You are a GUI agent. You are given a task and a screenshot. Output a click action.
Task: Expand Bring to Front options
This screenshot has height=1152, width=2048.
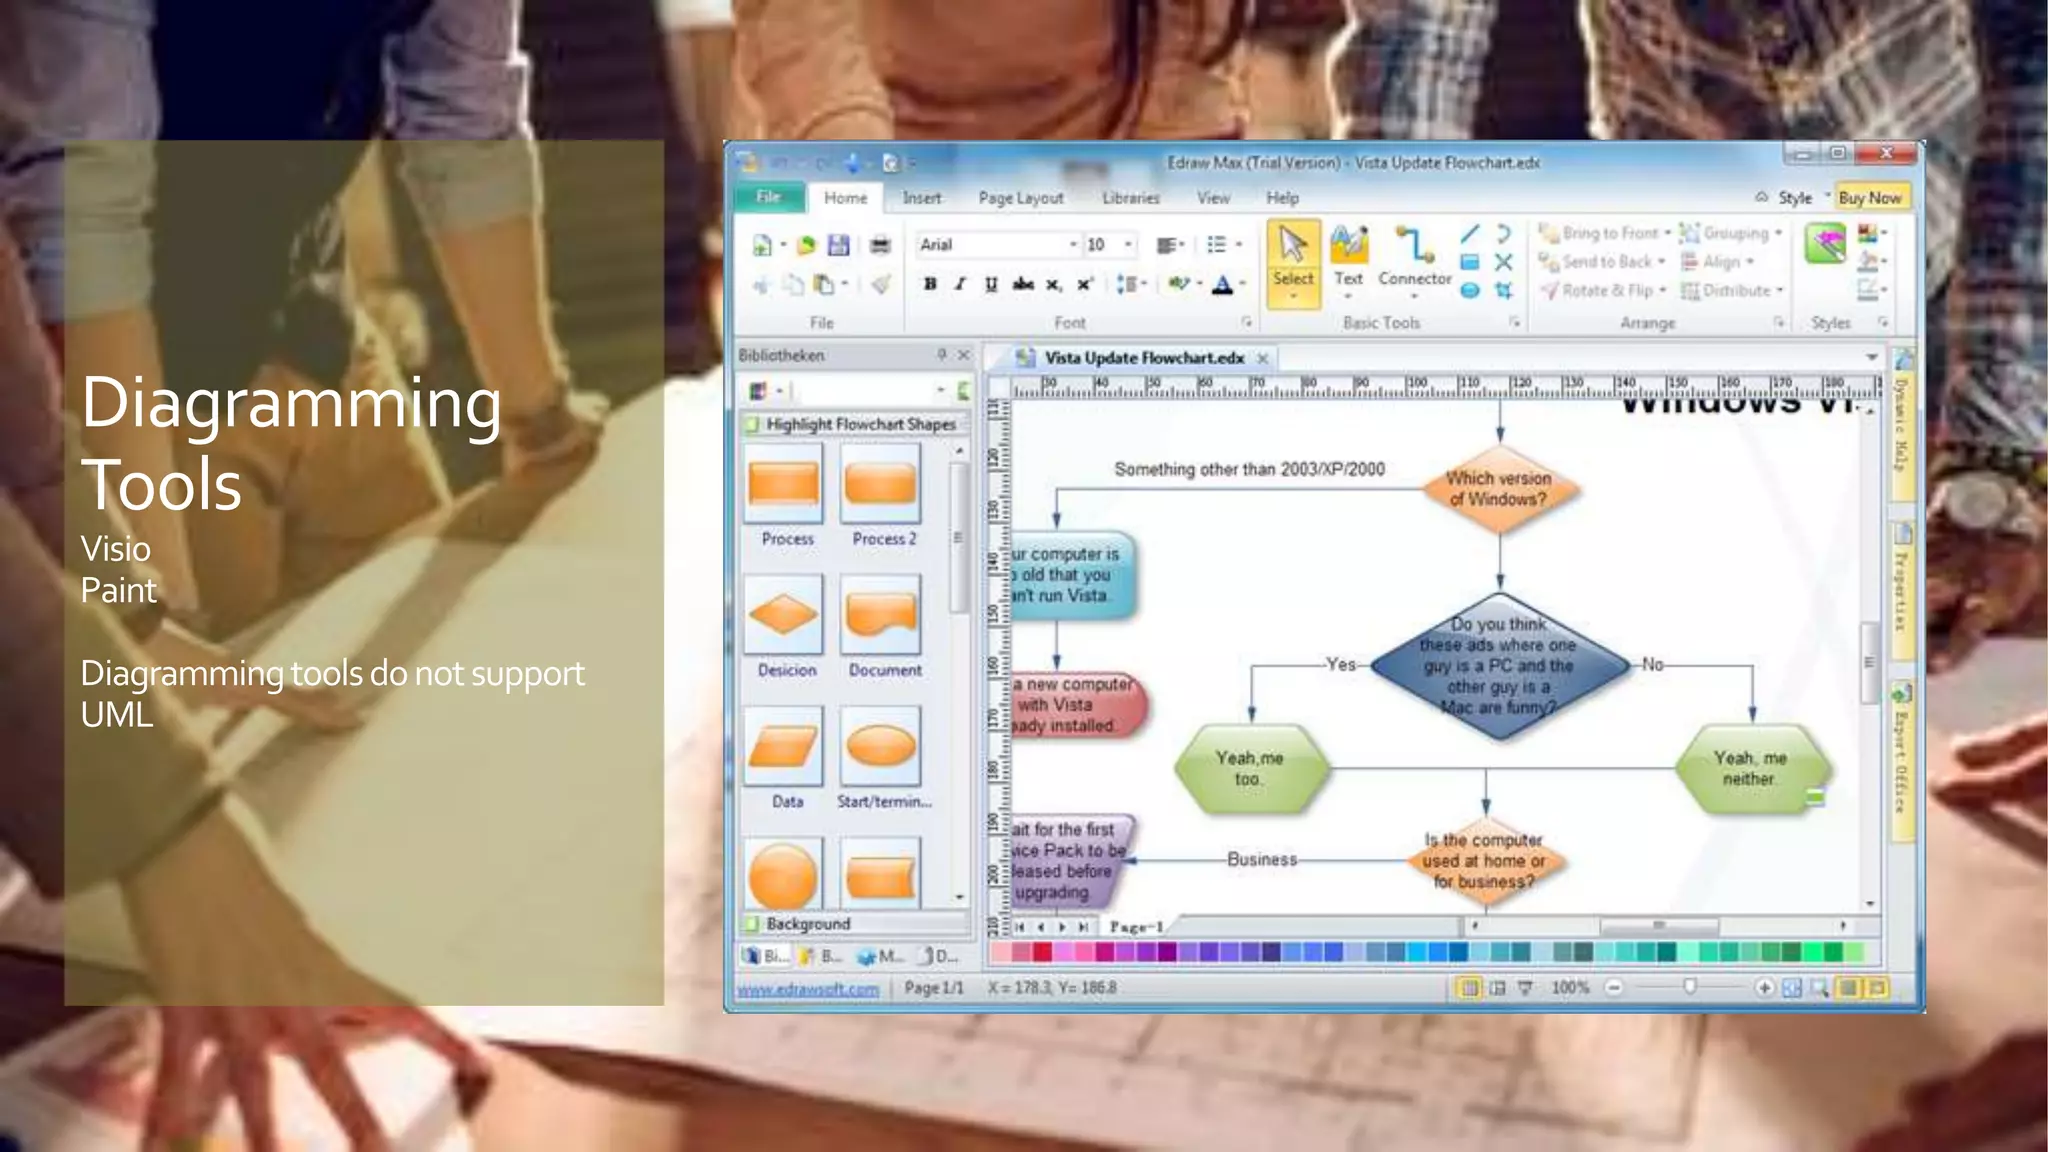[1668, 233]
